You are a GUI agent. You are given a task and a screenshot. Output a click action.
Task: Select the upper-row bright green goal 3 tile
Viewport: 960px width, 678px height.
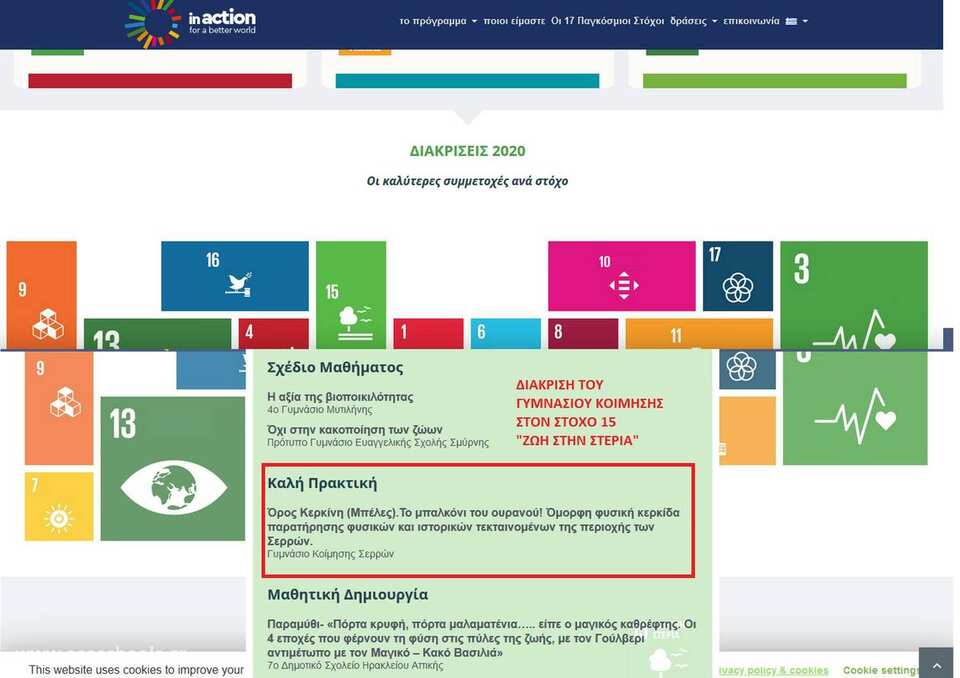pos(853,295)
